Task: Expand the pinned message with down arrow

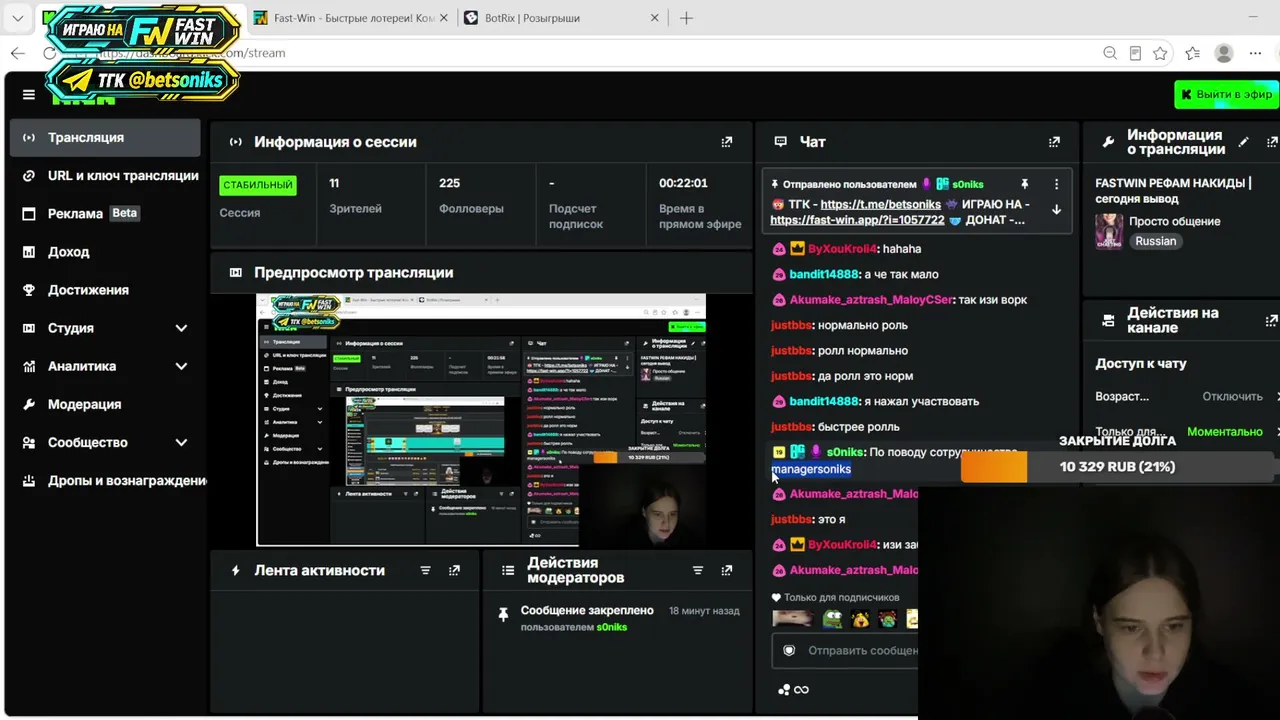Action: (1056, 210)
